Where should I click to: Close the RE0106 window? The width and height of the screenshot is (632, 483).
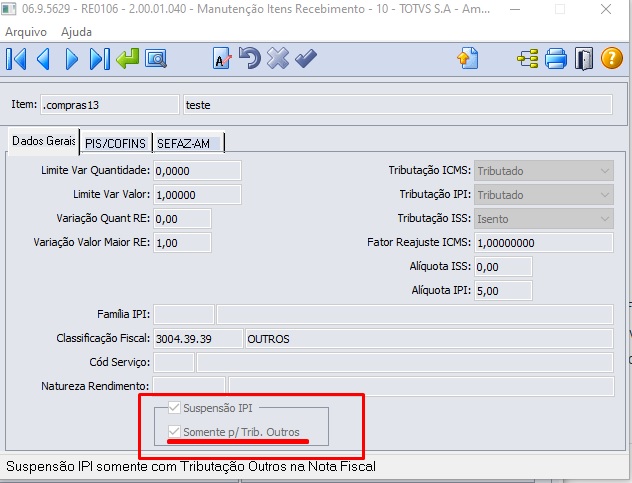(605, 9)
